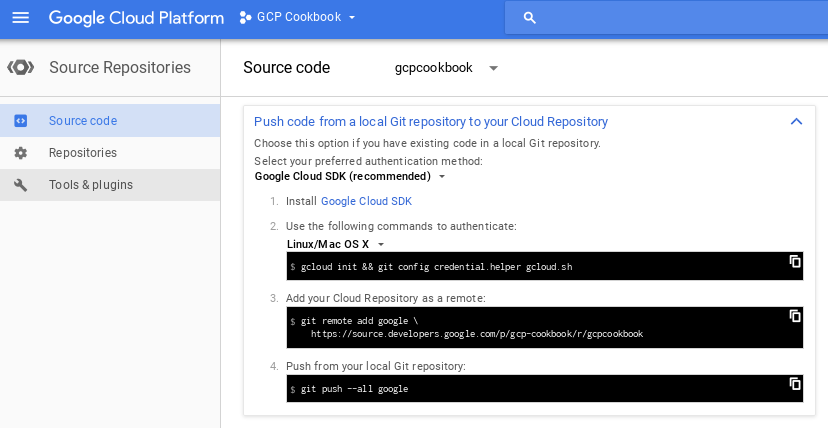Copy the gcloud init command
This screenshot has width=828, height=428.
click(x=795, y=261)
